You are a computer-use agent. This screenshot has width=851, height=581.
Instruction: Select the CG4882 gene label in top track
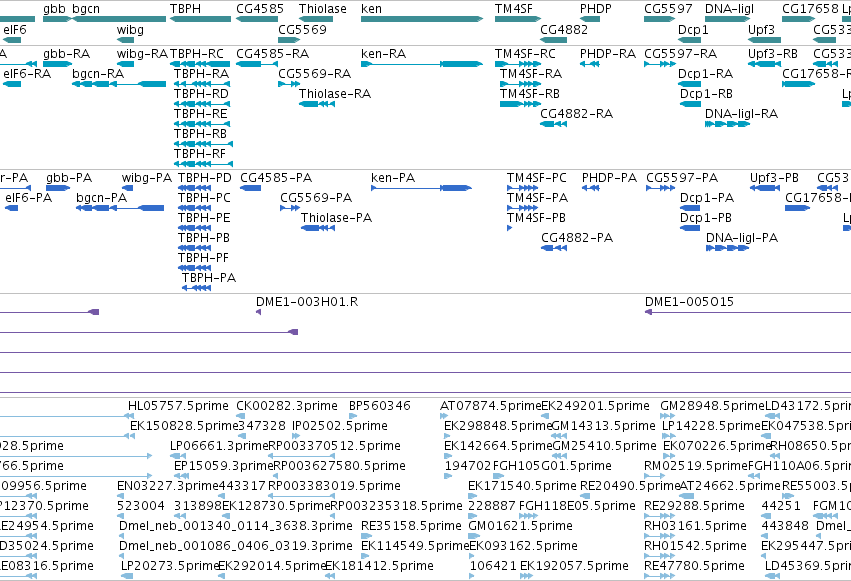click(x=564, y=29)
